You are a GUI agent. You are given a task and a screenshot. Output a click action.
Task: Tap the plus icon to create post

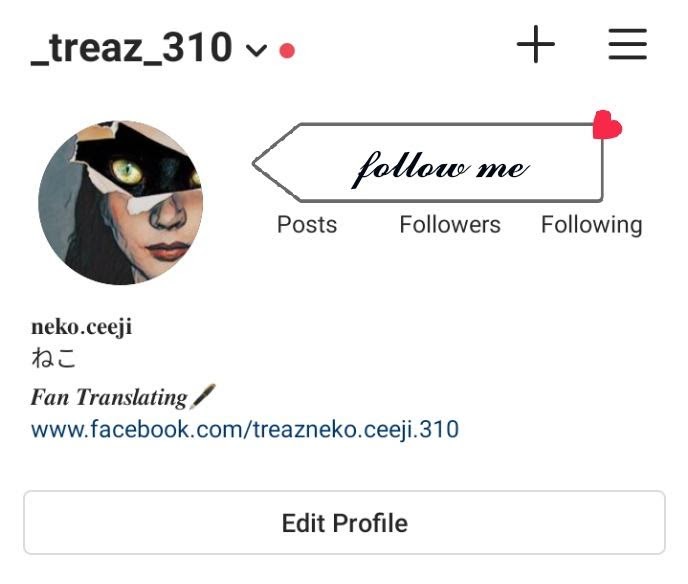[x=535, y=44]
